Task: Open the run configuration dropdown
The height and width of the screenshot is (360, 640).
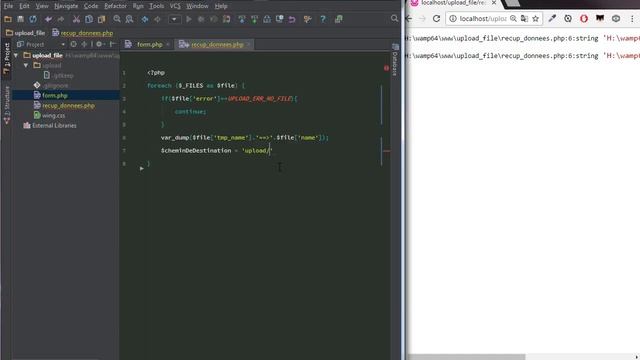Action: tap(174, 19)
